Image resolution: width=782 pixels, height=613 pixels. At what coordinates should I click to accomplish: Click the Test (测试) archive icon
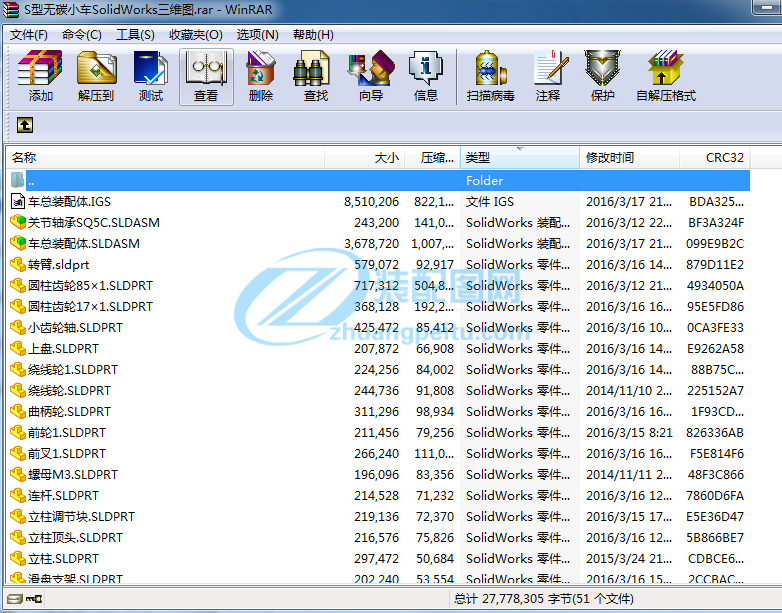[x=151, y=68]
